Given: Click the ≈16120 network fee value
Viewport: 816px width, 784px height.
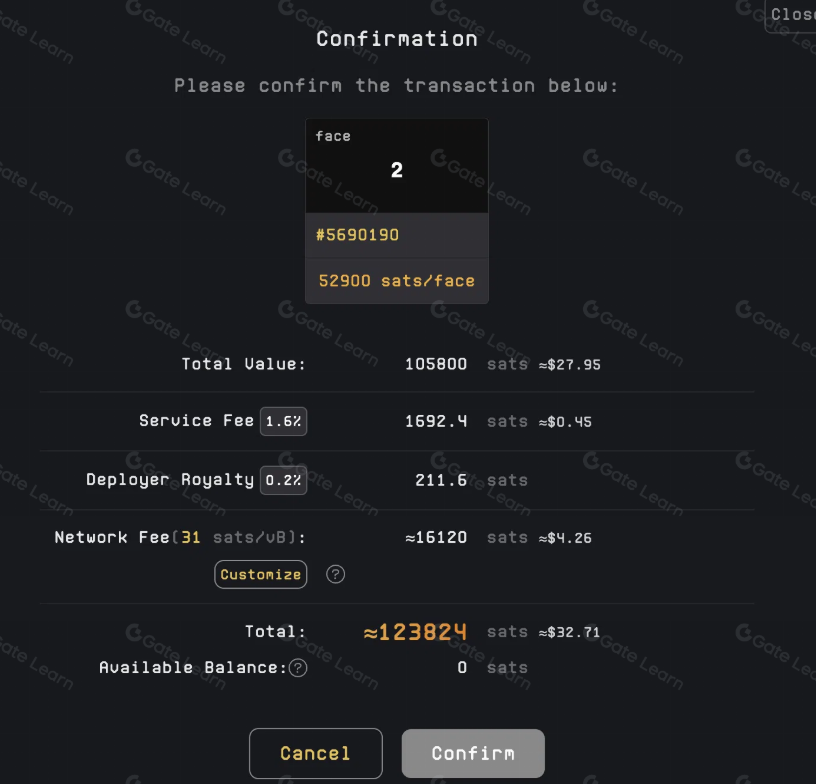Looking at the screenshot, I should click(435, 538).
